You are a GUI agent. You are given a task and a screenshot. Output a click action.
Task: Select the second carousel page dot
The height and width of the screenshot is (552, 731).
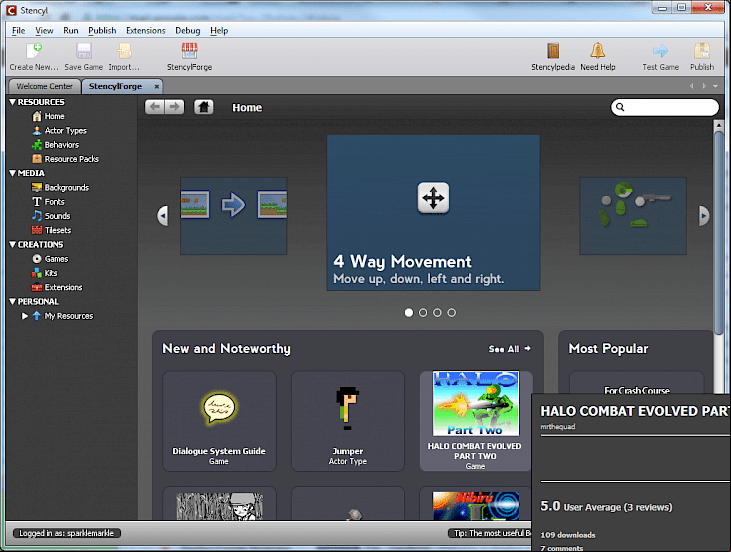pos(423,313)
